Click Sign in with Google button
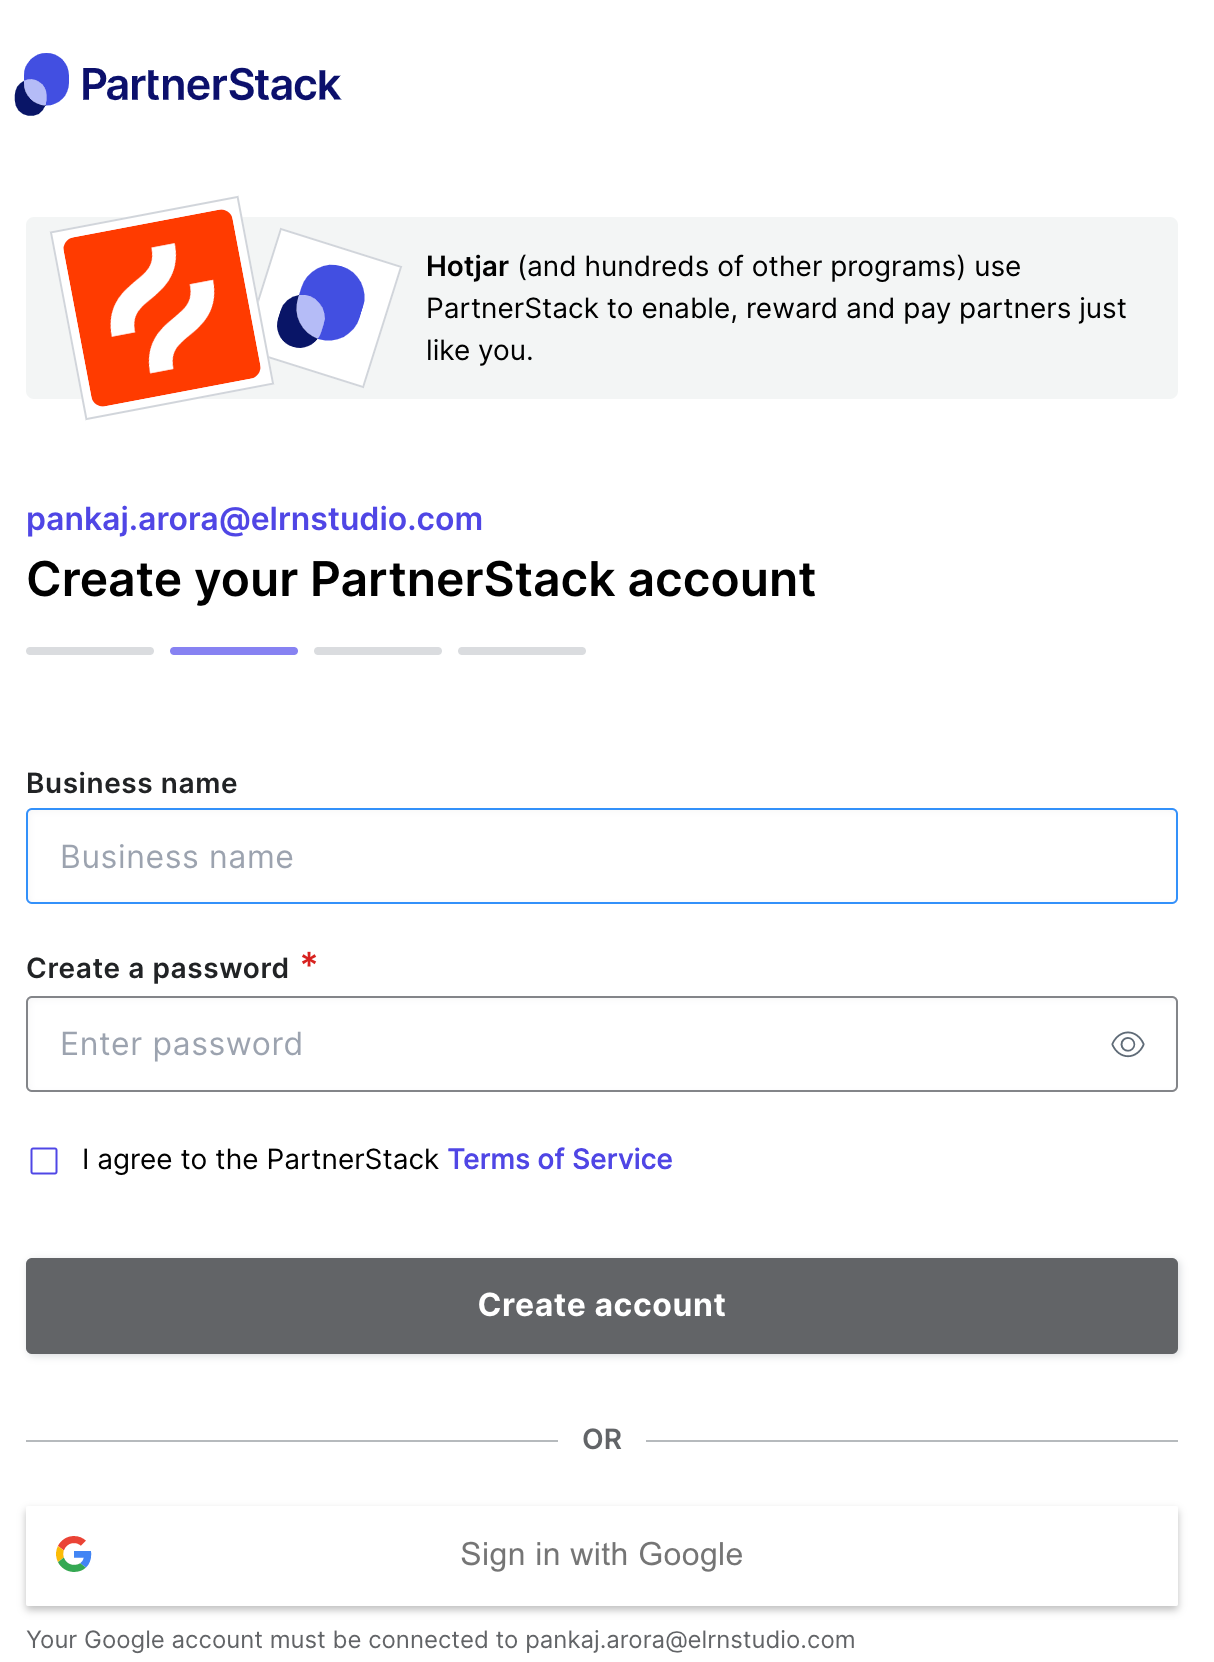Image resolution: width=1214 pixels, height=1662 pixels. [602, 1556]
